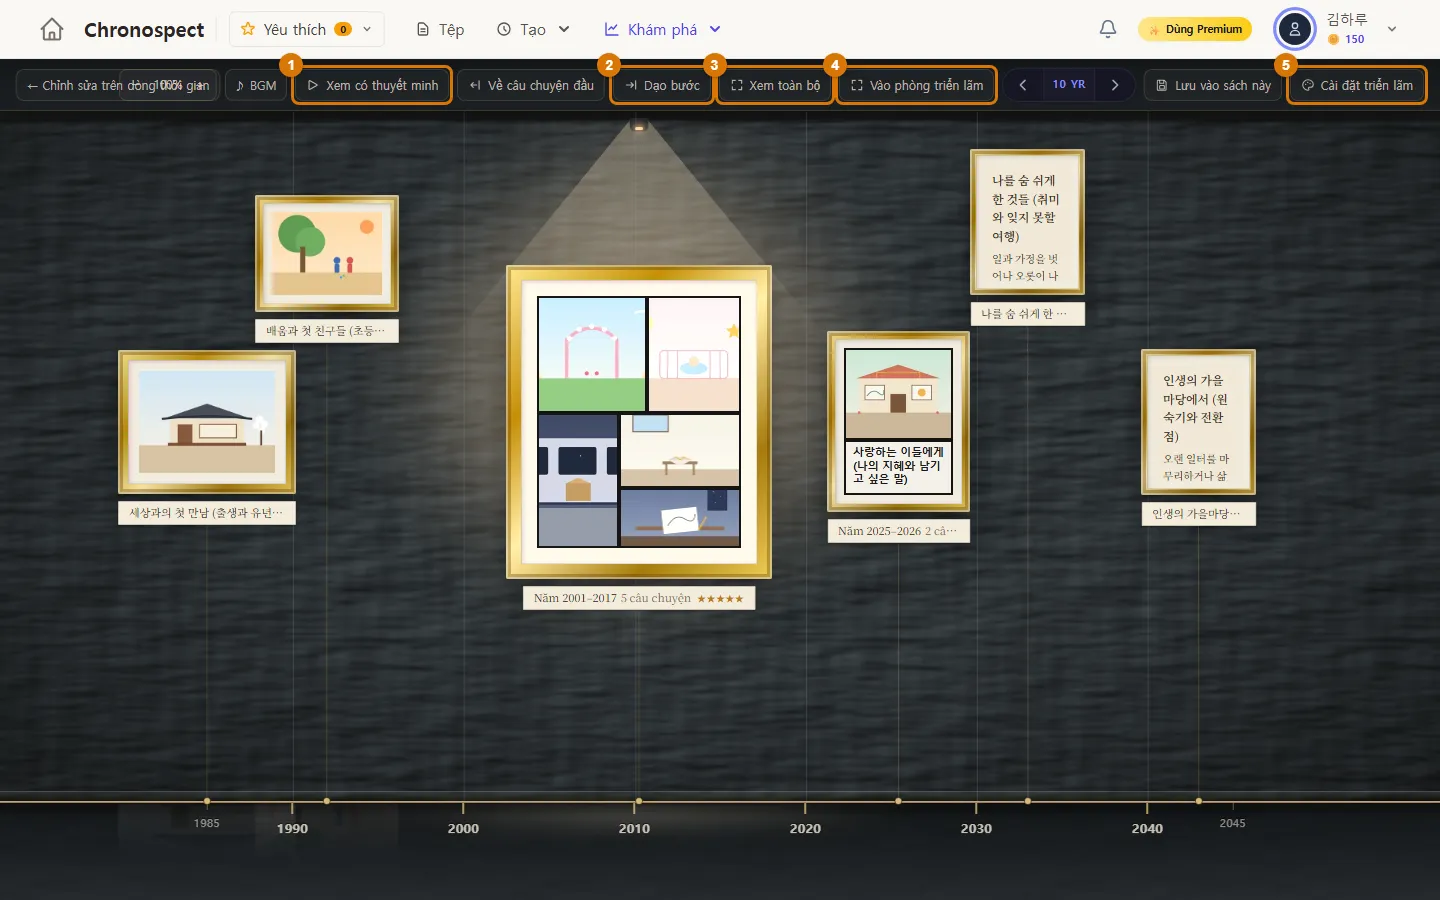The height and width of the screenshot is (900, 1440).
Task: Select the 2010 timeline marker
Action: pos(634,828)
